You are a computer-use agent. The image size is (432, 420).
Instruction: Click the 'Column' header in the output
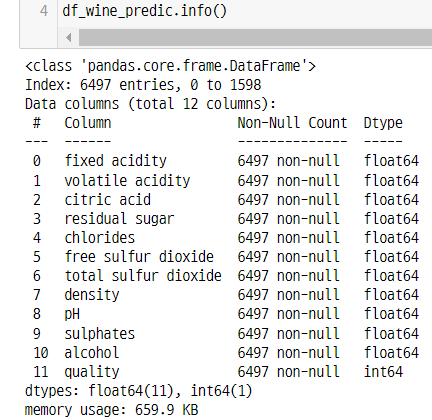click(x=88, y=123)
